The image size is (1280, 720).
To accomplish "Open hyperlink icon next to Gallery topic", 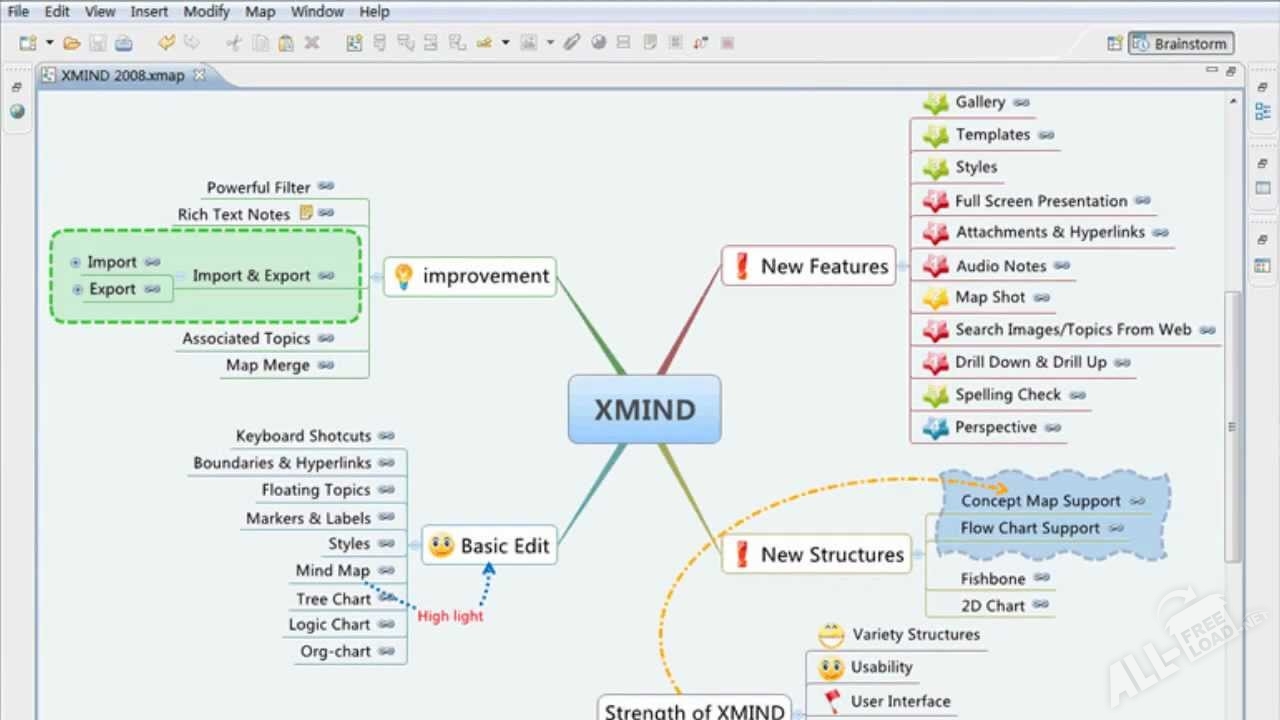I will tap(1021, 102).
